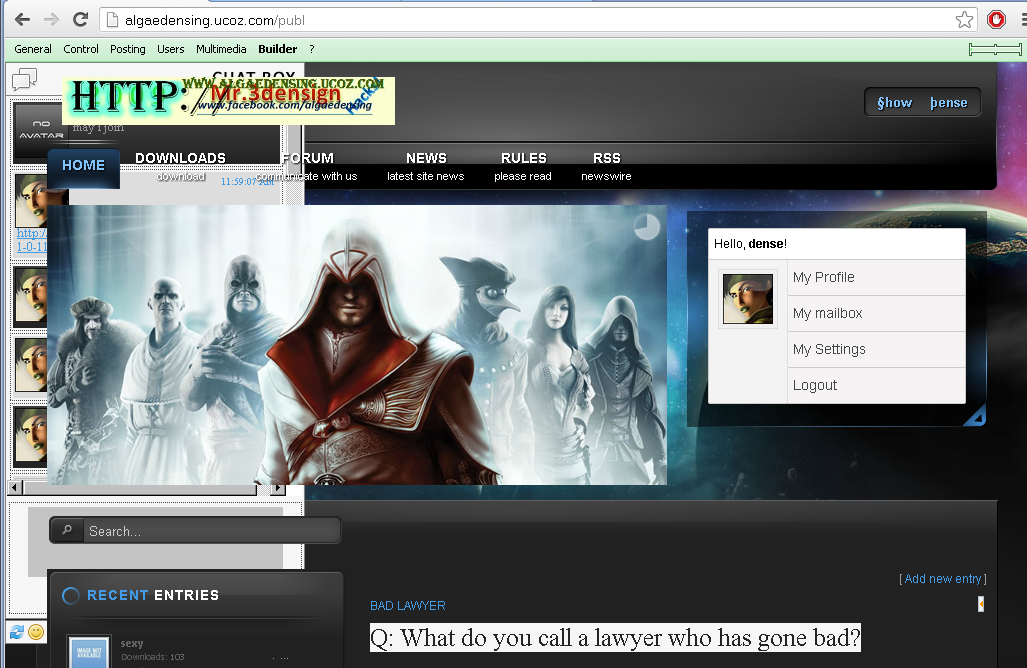Go to the HOME navigation tab
This screenshot has height=668, width=1027.
click(83, 166)
